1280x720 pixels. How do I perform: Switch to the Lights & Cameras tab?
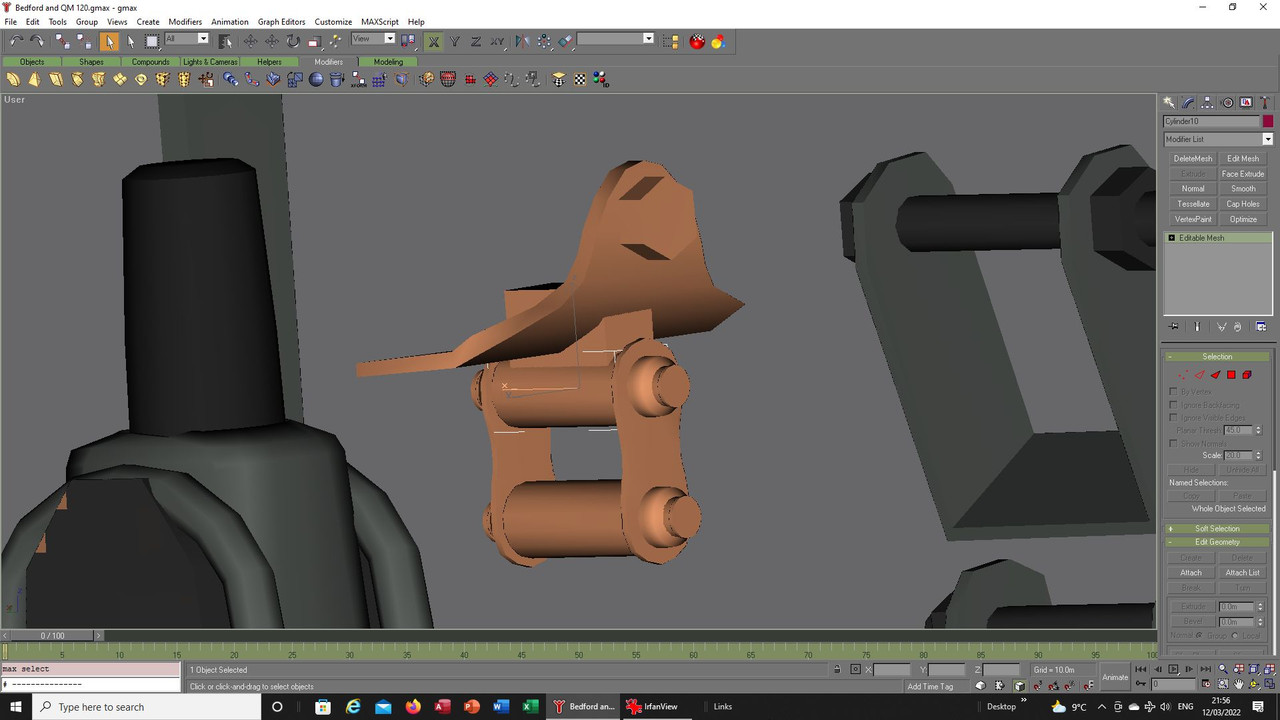point(210,61)
